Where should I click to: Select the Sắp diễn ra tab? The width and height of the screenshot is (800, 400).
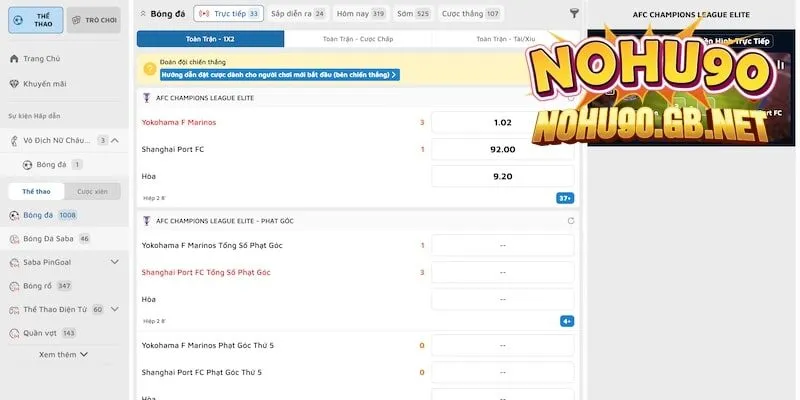[x=298, y=14]
